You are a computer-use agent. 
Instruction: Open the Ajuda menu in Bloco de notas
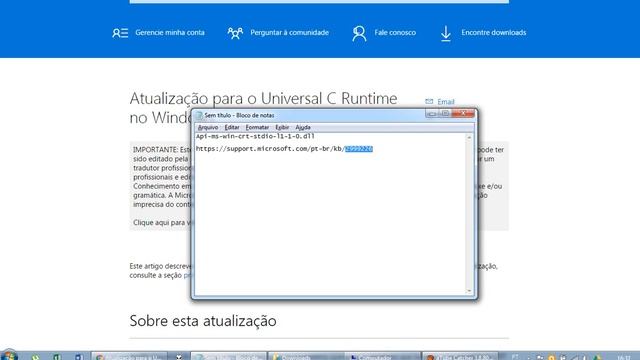pos(303,127)
